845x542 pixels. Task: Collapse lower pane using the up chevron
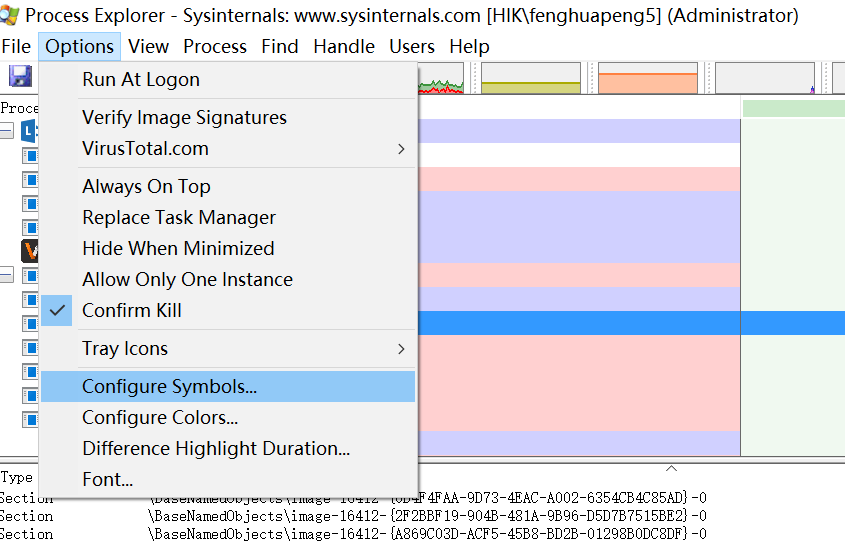tap(671, 468)
